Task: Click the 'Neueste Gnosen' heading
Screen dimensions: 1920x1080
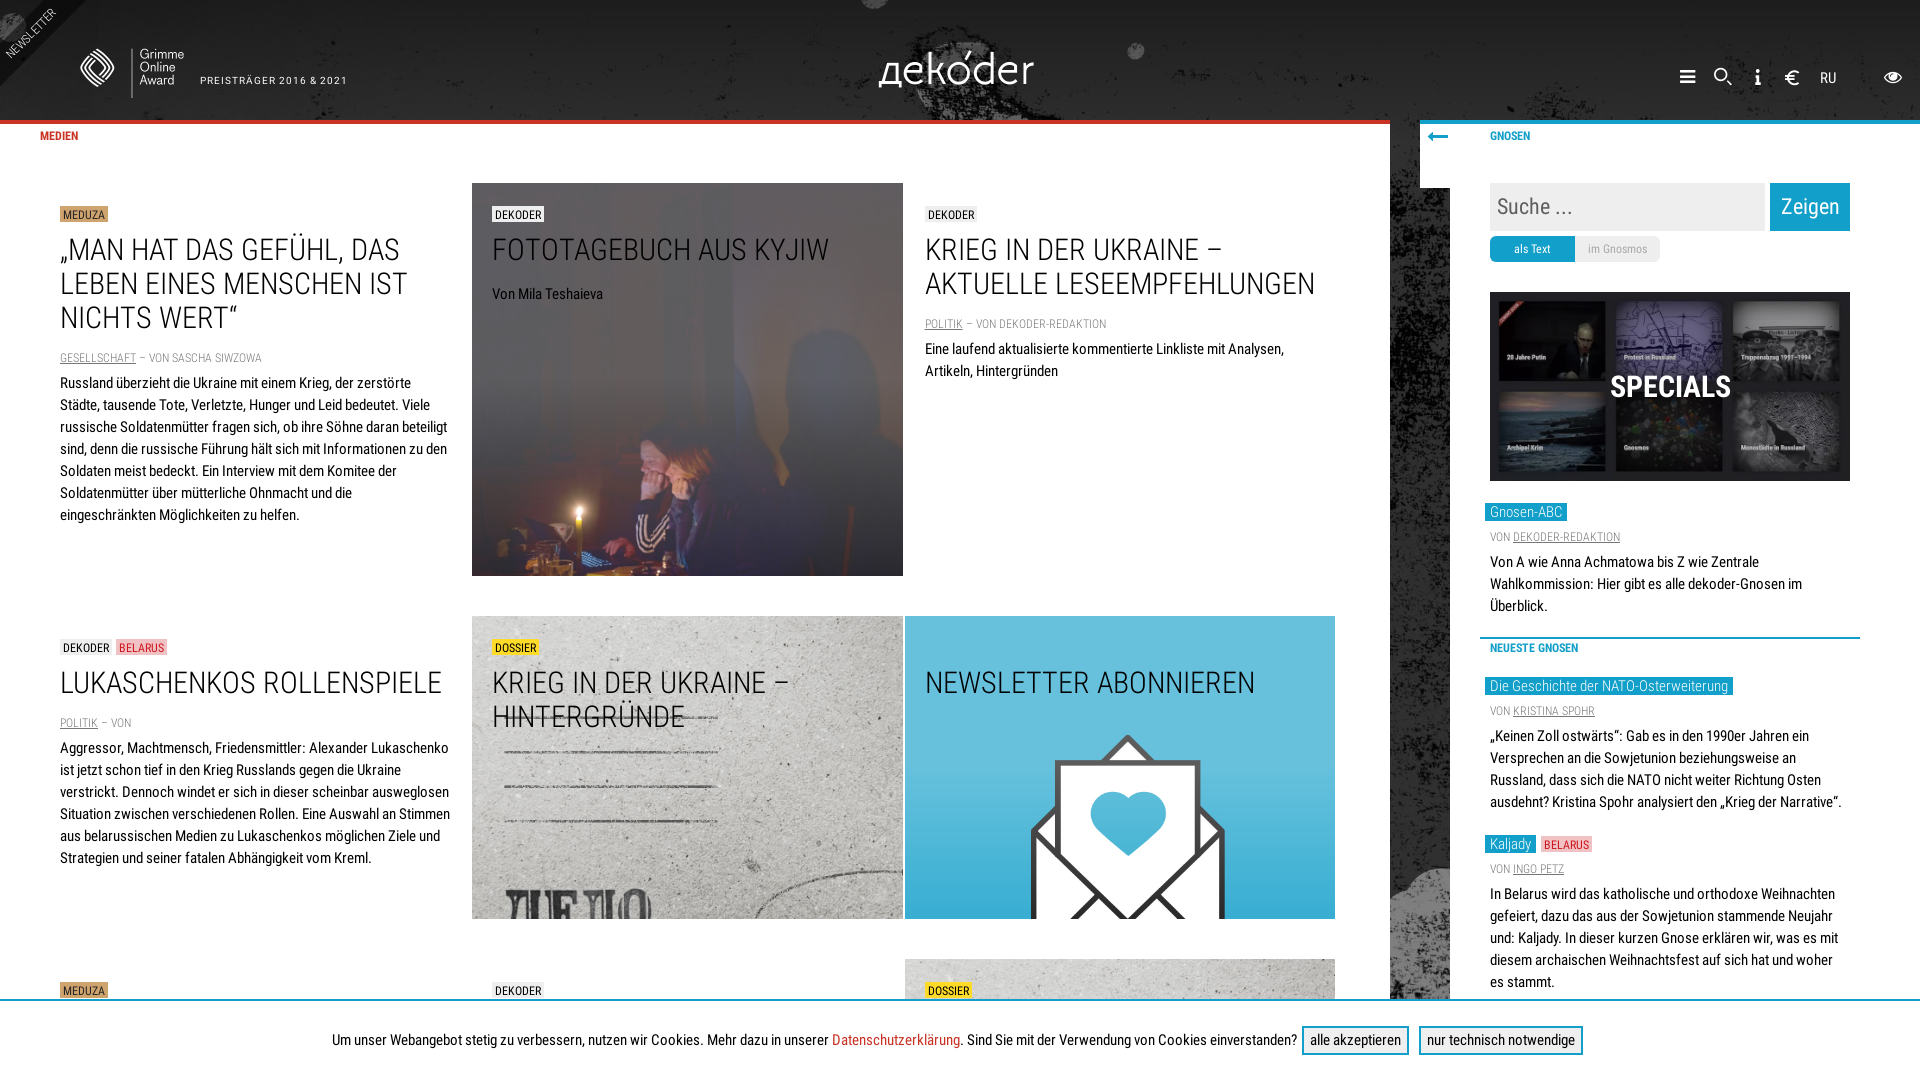Action: click(1534, 648)
